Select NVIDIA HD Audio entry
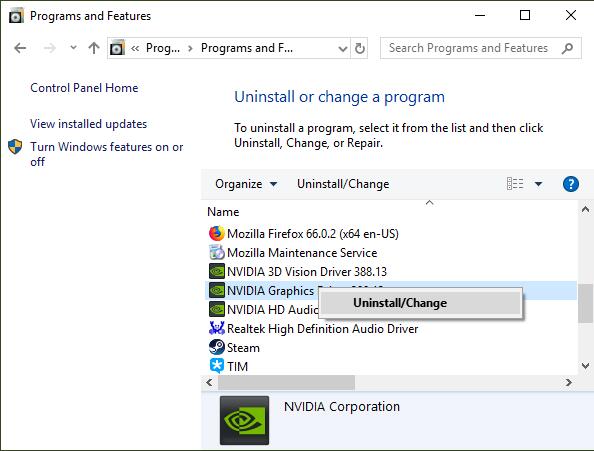 pos(273,309)
